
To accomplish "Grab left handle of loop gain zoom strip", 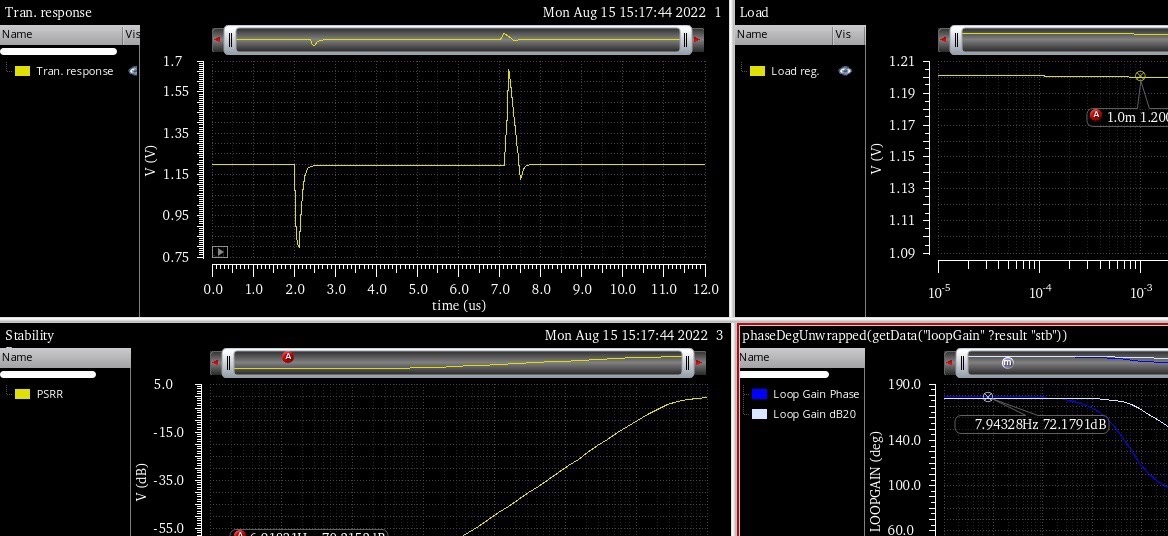I will [x=962, y=363].
